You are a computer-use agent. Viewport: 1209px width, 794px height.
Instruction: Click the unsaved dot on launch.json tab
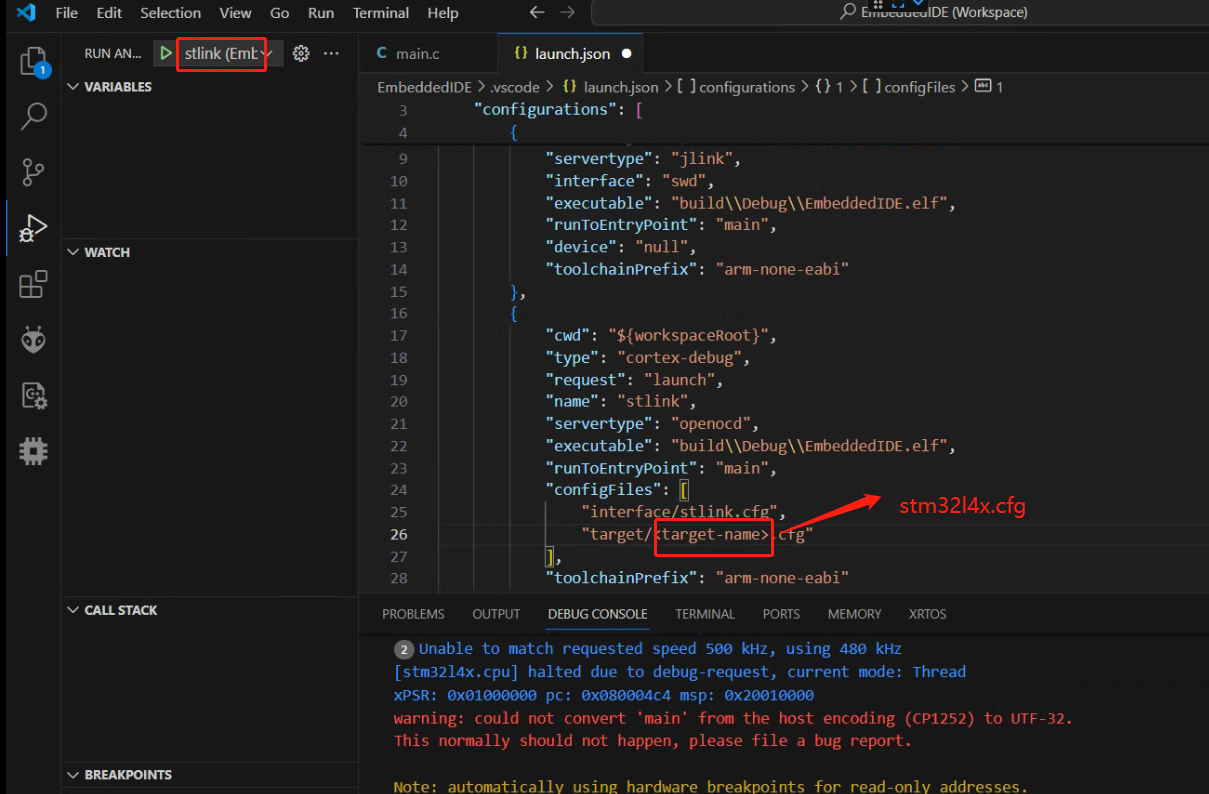point(626,53)
